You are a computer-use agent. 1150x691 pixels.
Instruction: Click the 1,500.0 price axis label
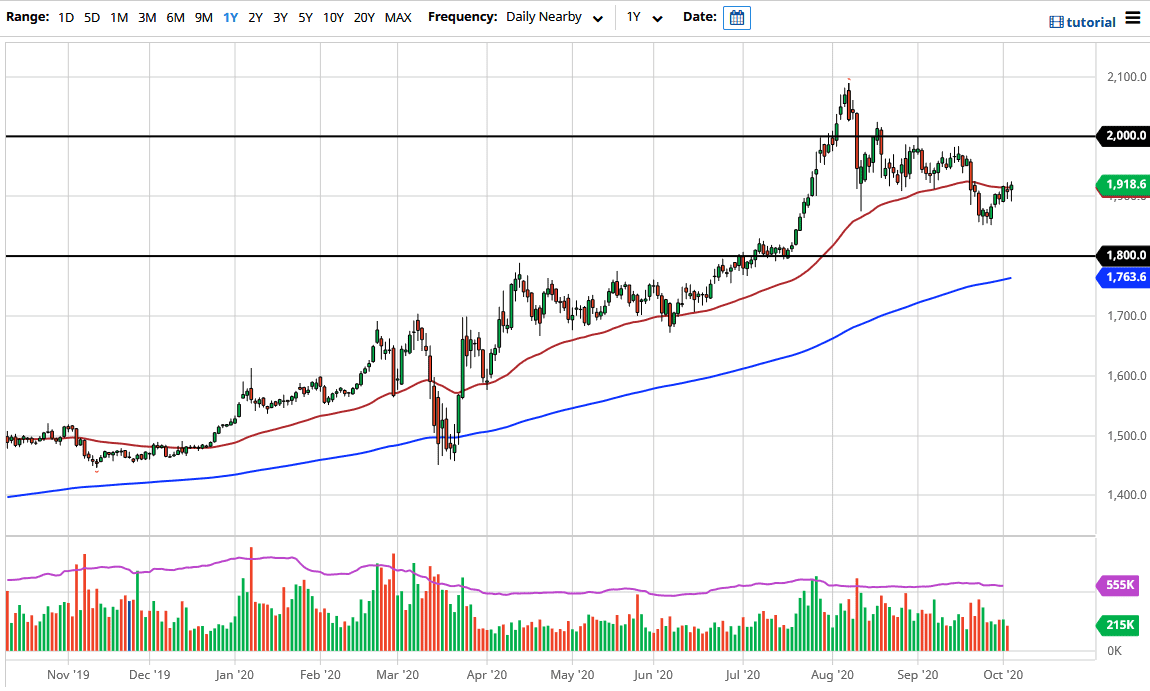click(x=1127, y=436)
